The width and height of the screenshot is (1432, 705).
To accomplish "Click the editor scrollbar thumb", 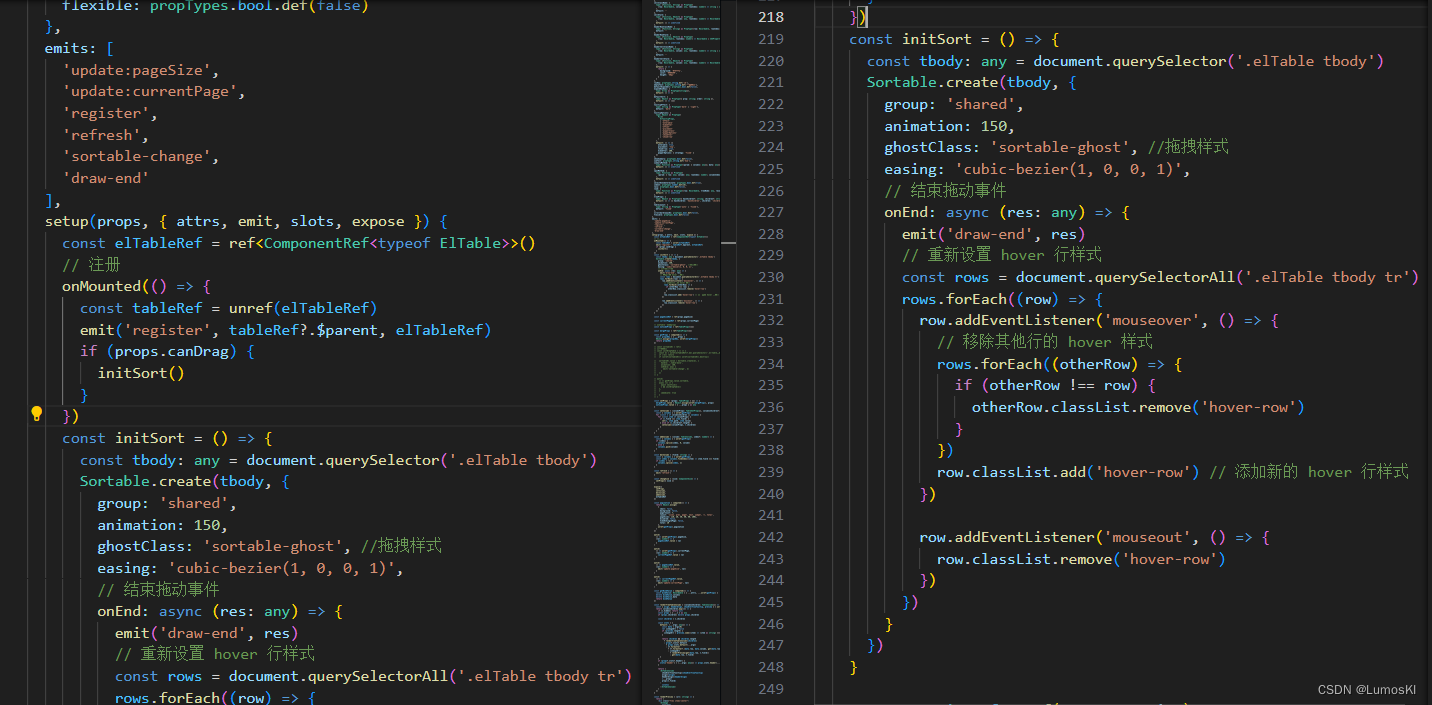I will click(x=728, y=243).
